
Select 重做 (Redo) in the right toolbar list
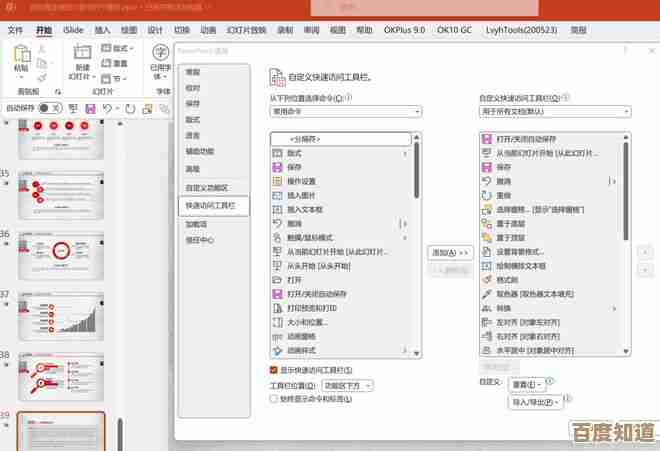pyautogui.click(x=551, y=195)
